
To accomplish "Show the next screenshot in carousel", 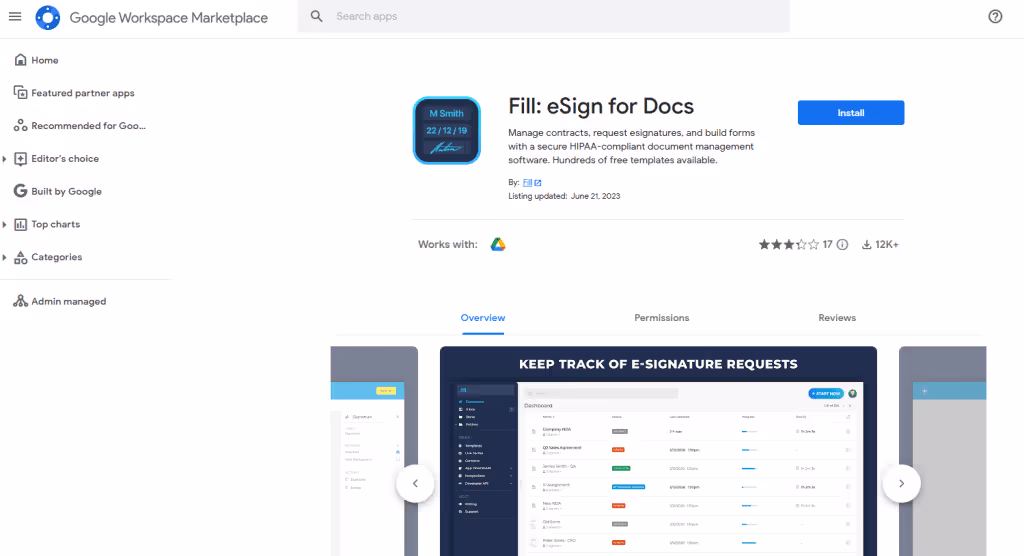I will pyautogui.click(x=901, y=483).
